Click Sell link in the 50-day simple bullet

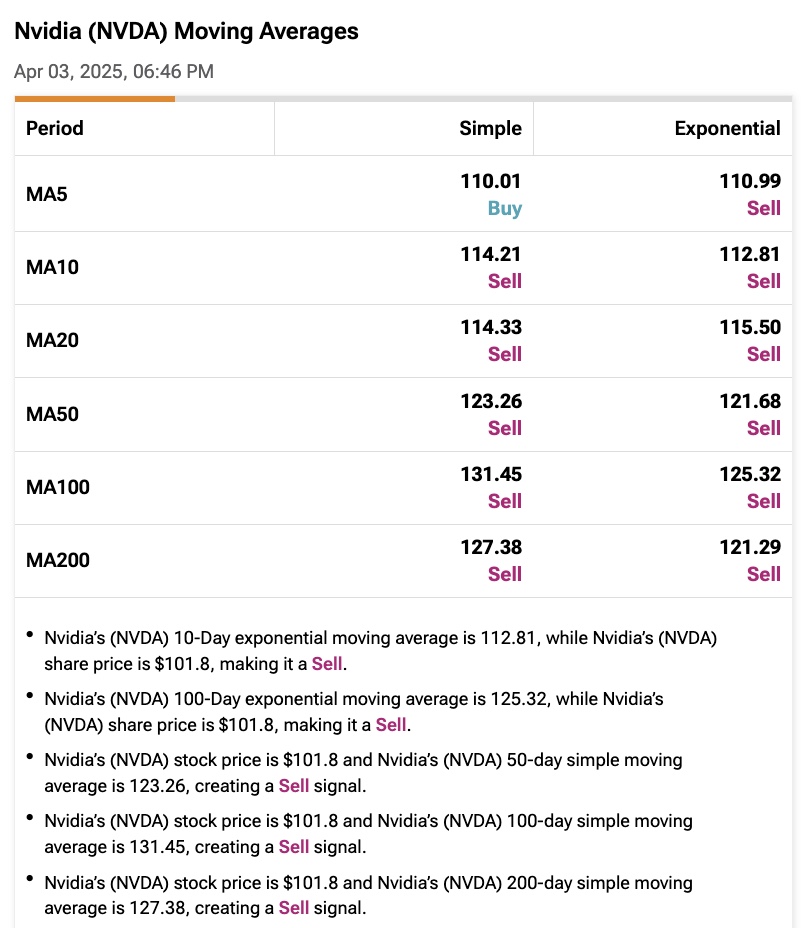[294, 786]
